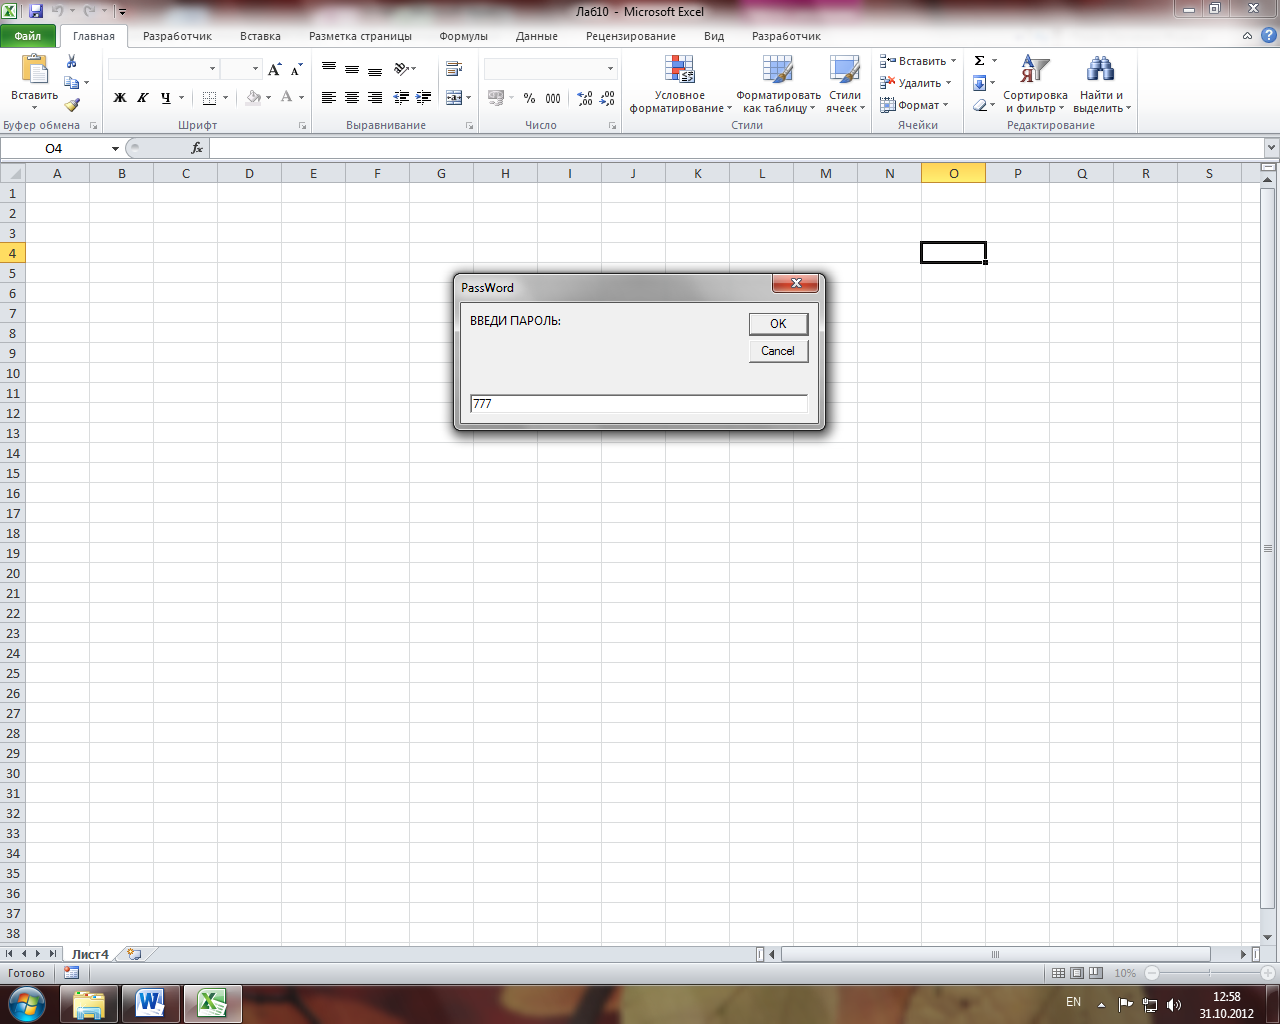The image size is (1280, 1024).
Task: Click the fill color paint bucket
Action: [x=253, y=98]
